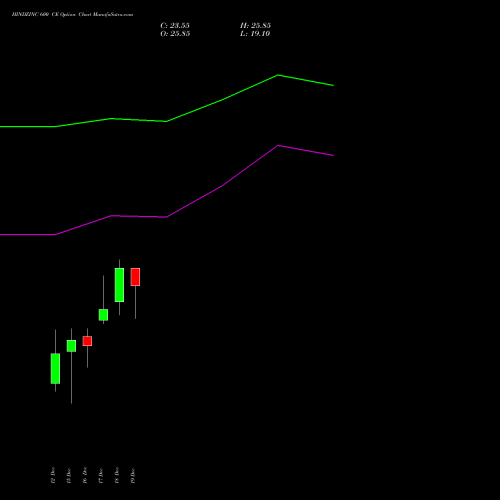Click the 18 Dec date label
This screenshot has height=500, width=500.
(x=117, y=475)
